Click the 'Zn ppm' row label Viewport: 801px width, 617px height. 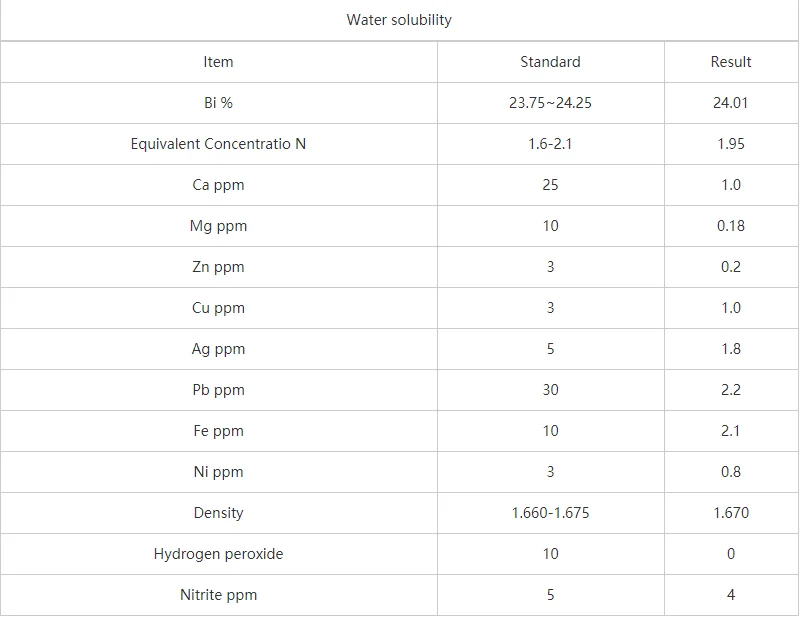pyautogui.click(x=218, y=267)
